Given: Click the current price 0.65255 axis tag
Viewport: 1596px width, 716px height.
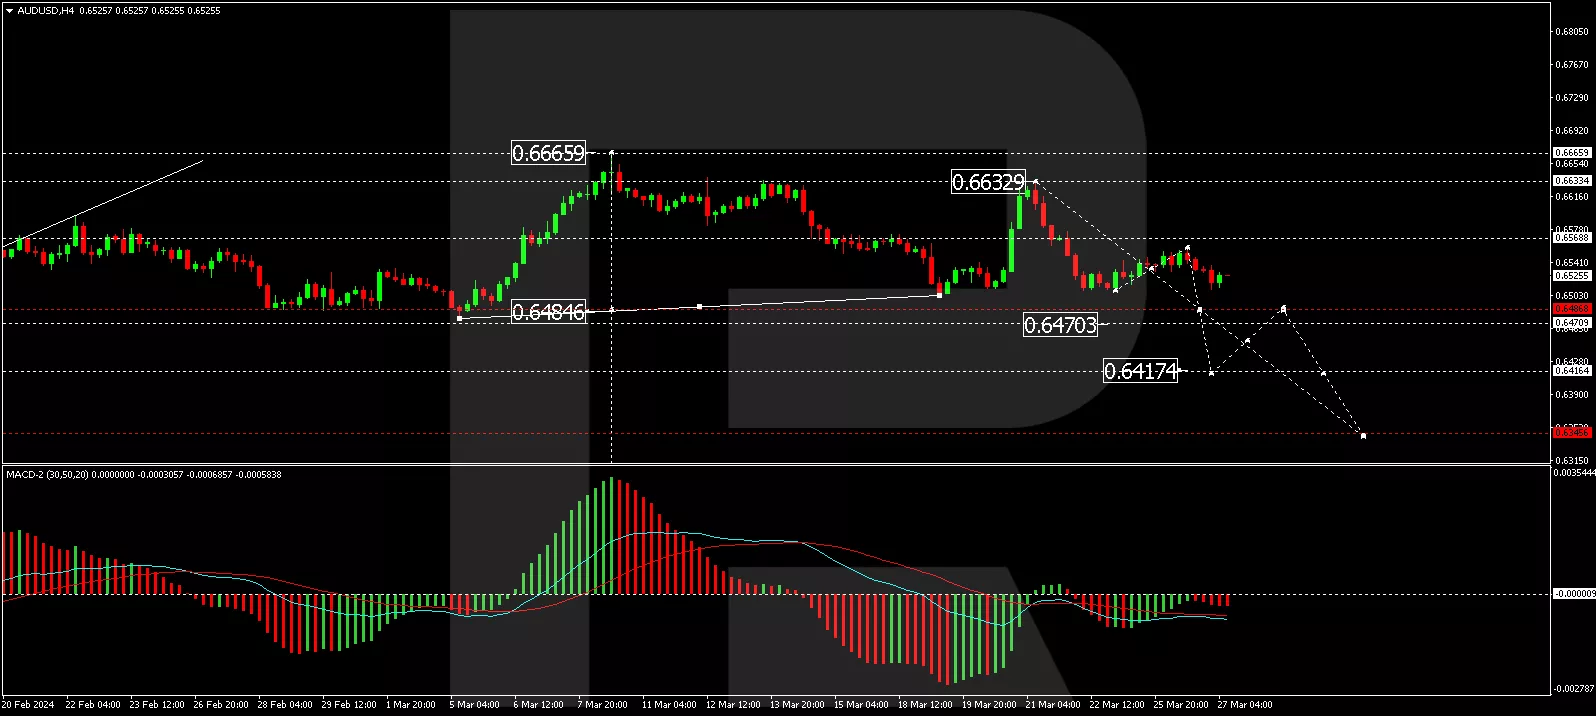Looking at the screenshot, I should 1571,276.
